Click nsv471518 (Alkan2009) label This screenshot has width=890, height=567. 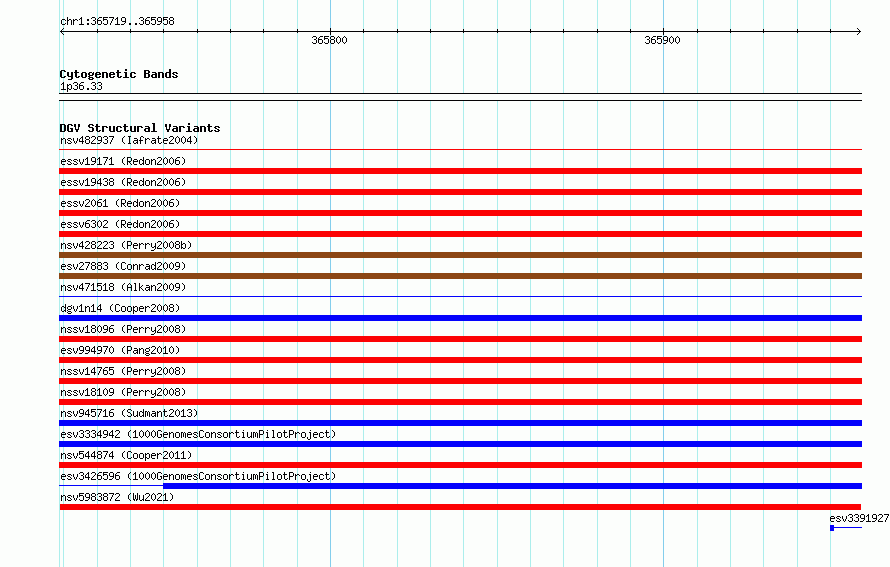click(x=123, y=287)
